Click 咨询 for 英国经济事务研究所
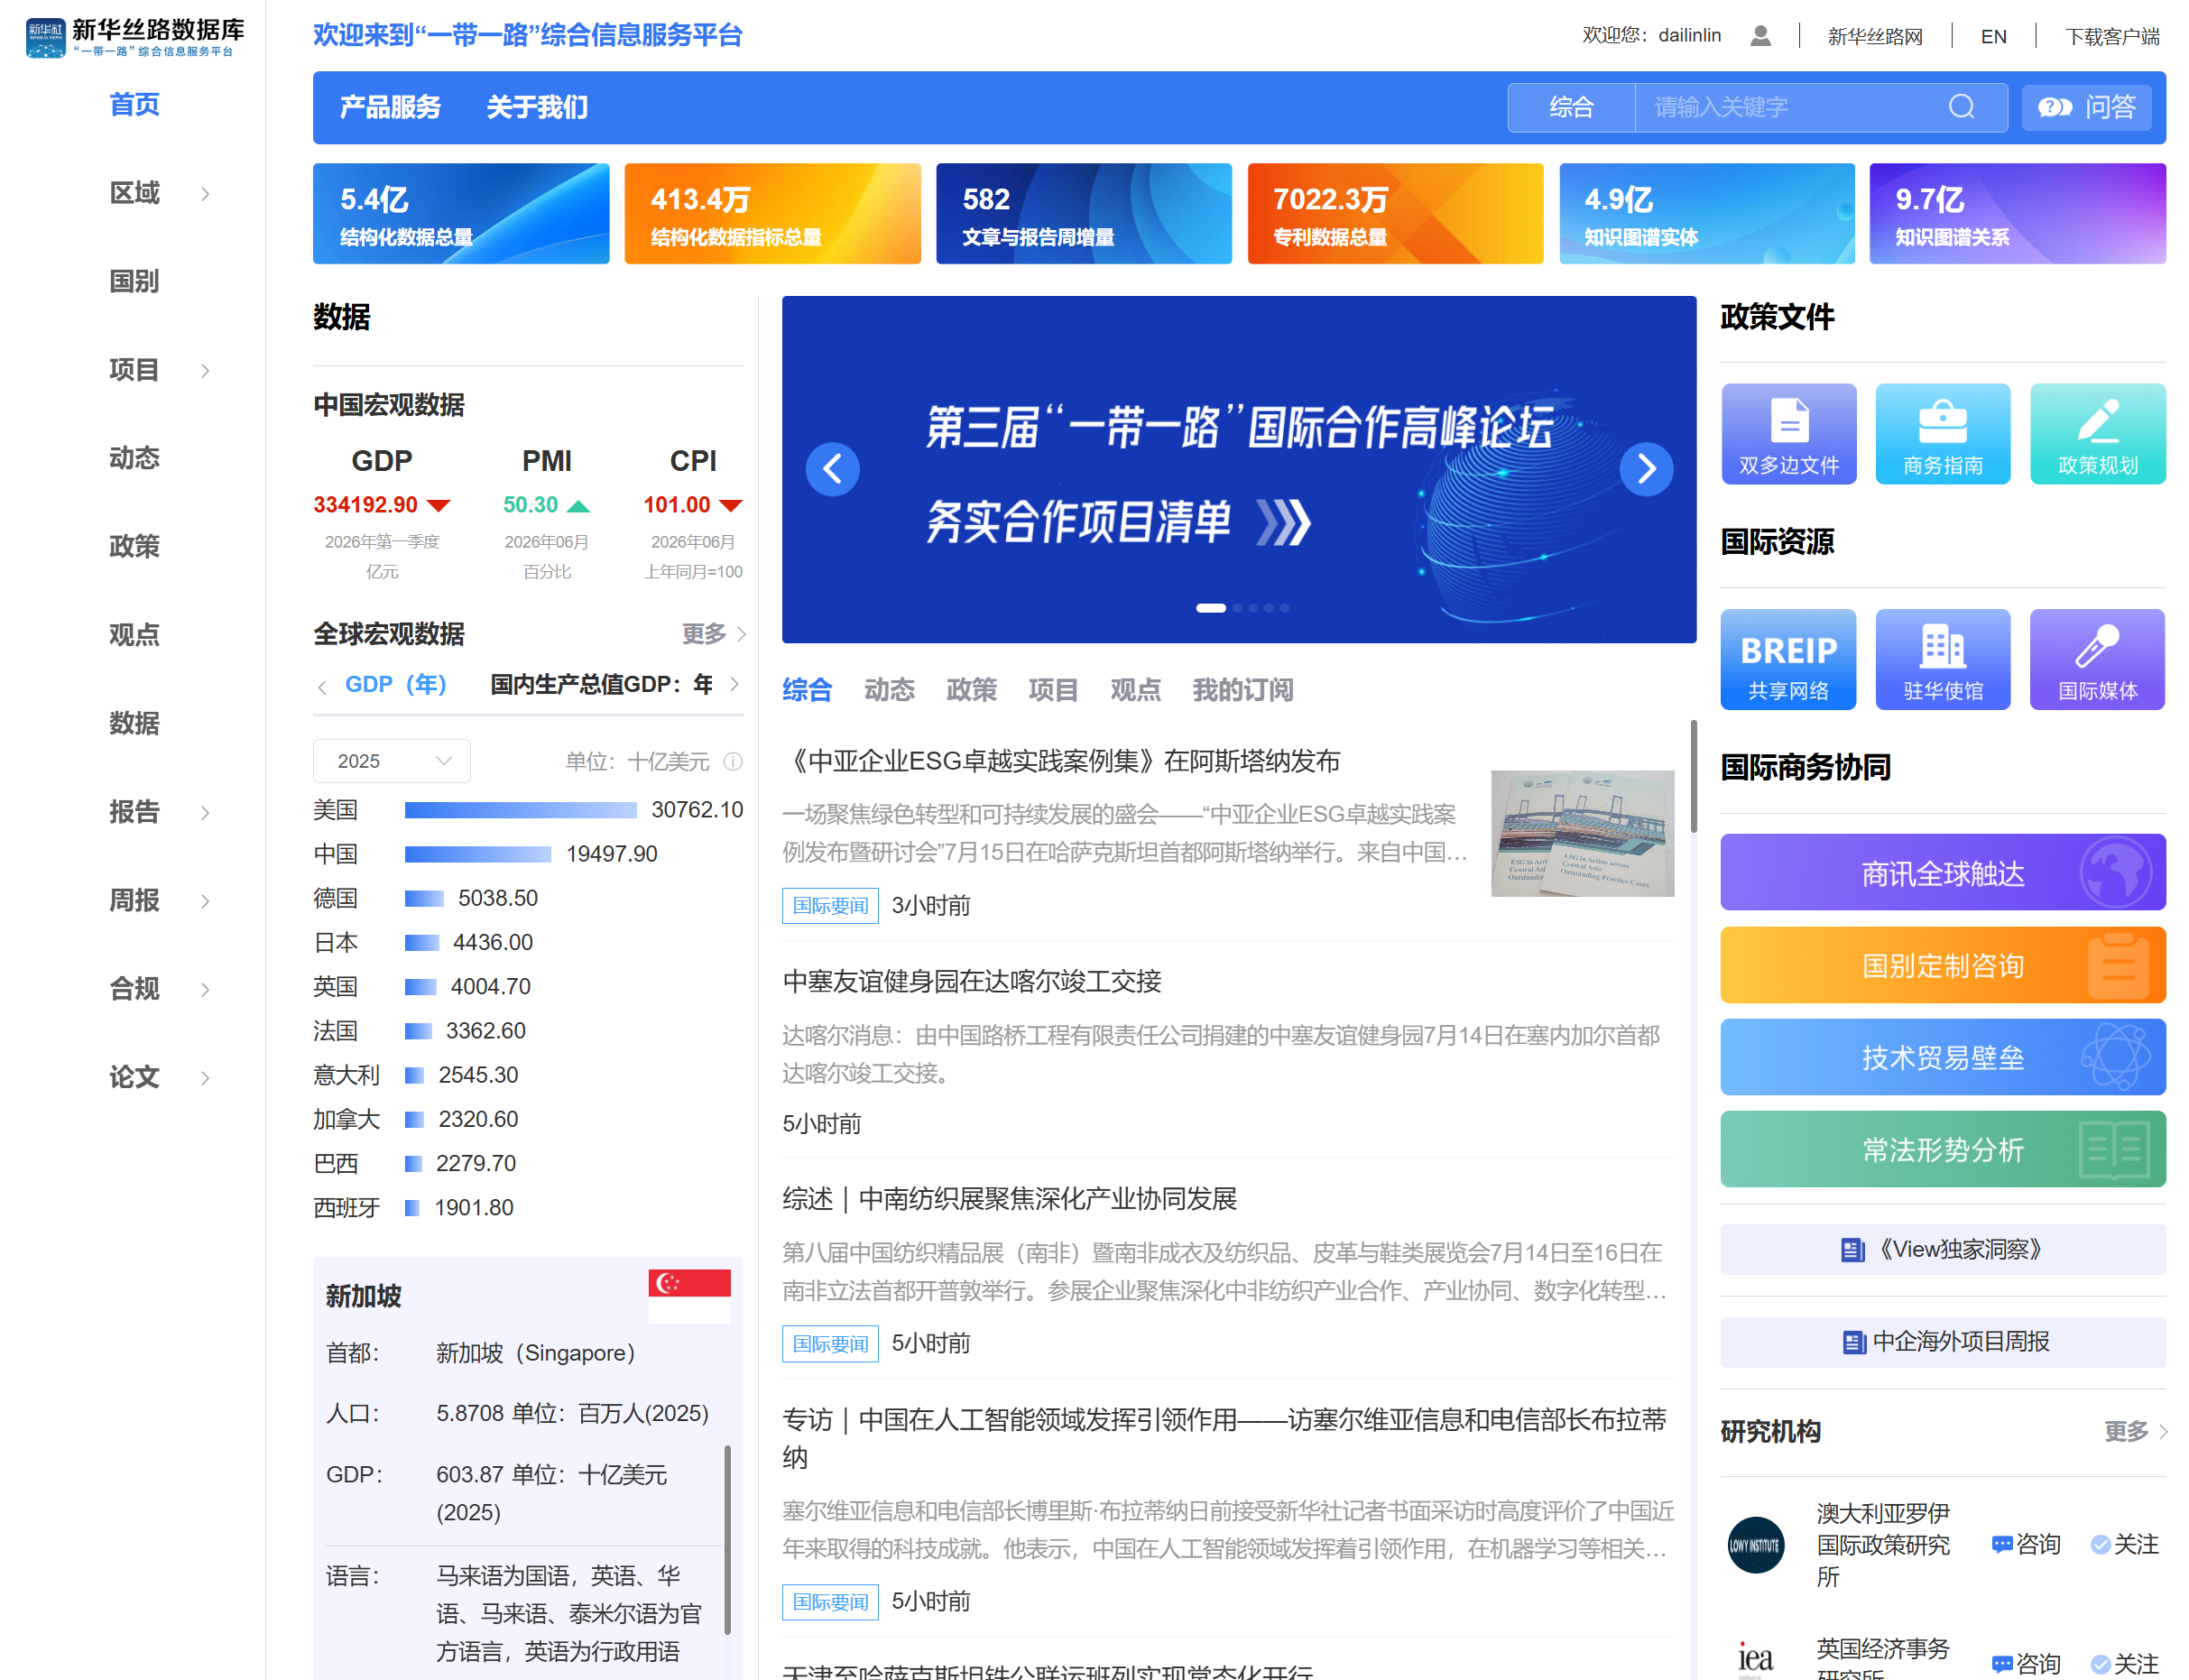 tap(2025, 1664)
